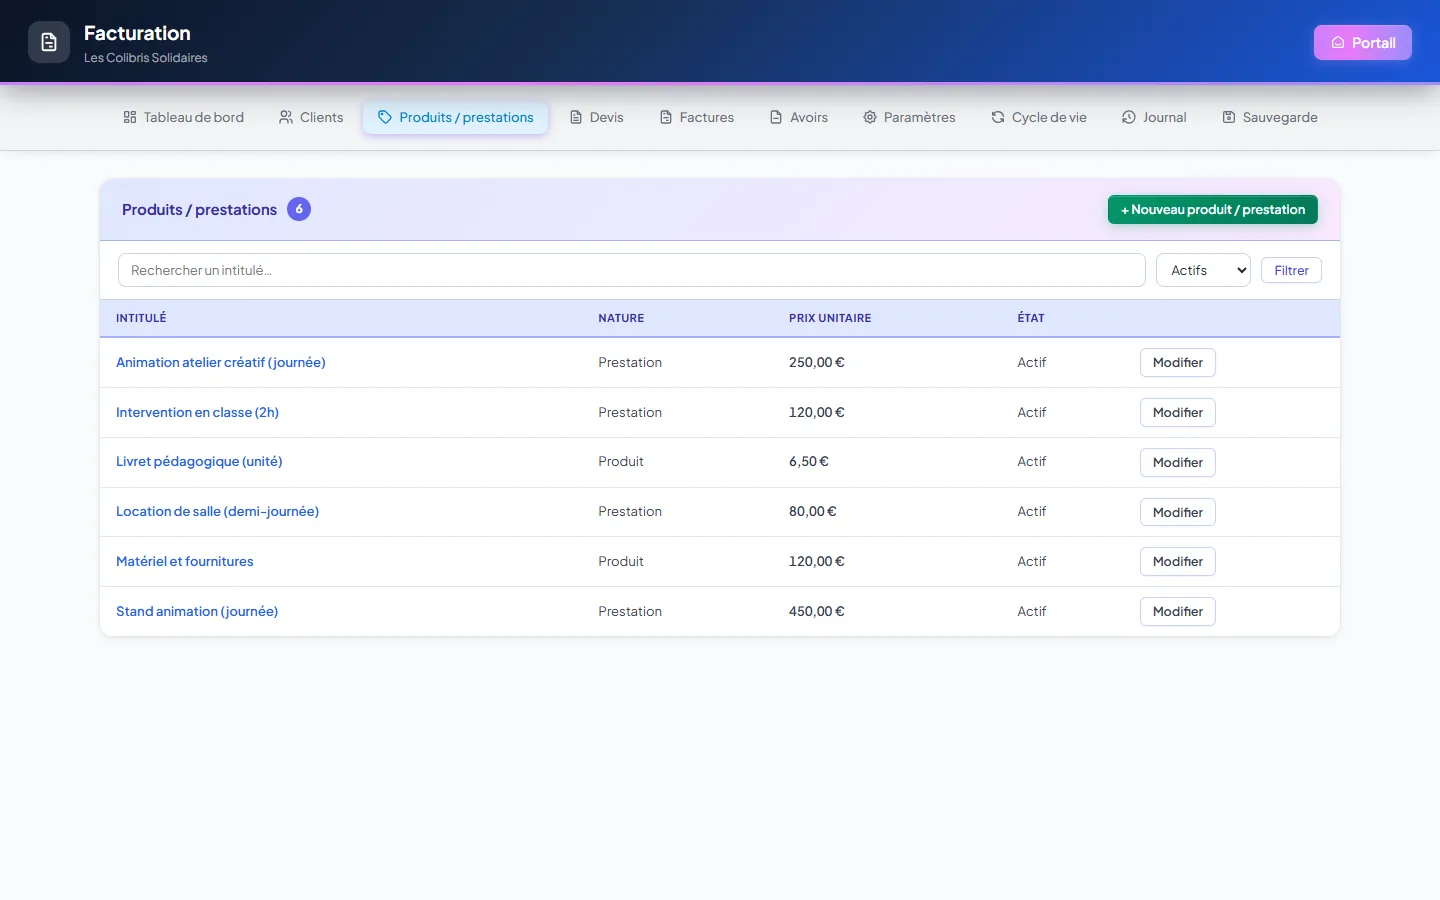Click the Produits / prestations tag icon

[x=385, y=117]
